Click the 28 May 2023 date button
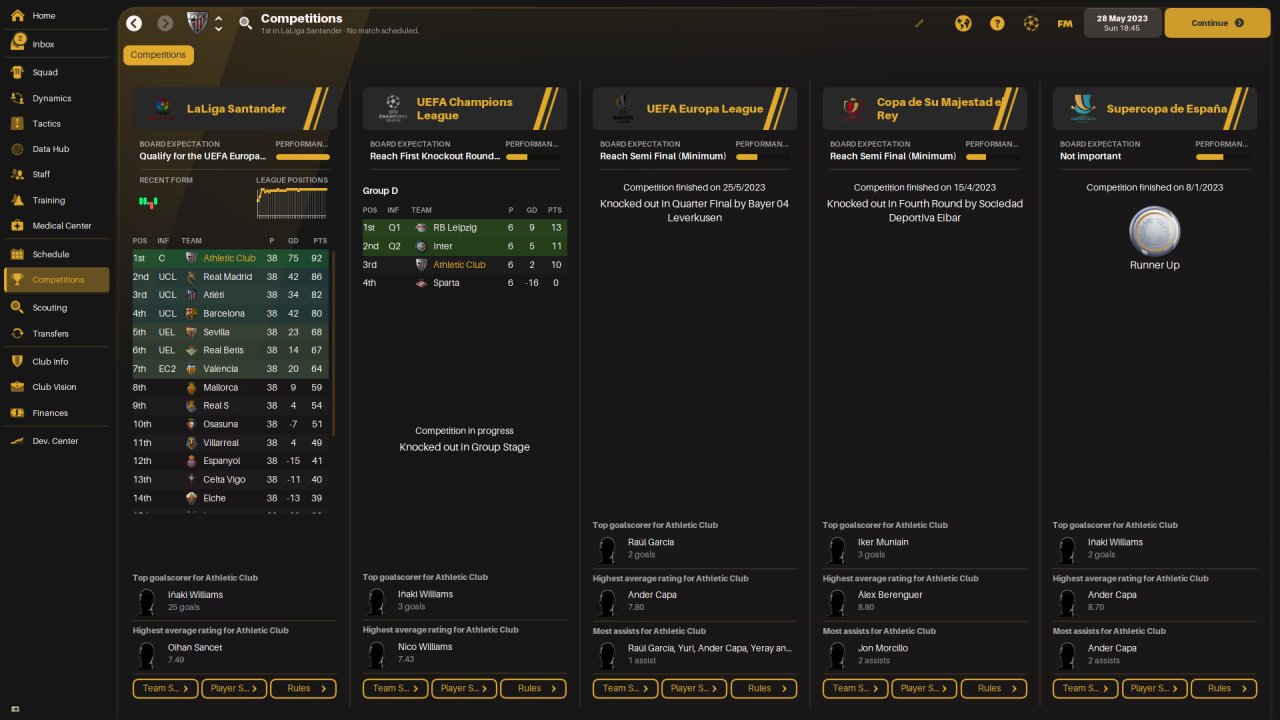The height and width of the screenshot is (720, 1280). tap(1123, 23)
